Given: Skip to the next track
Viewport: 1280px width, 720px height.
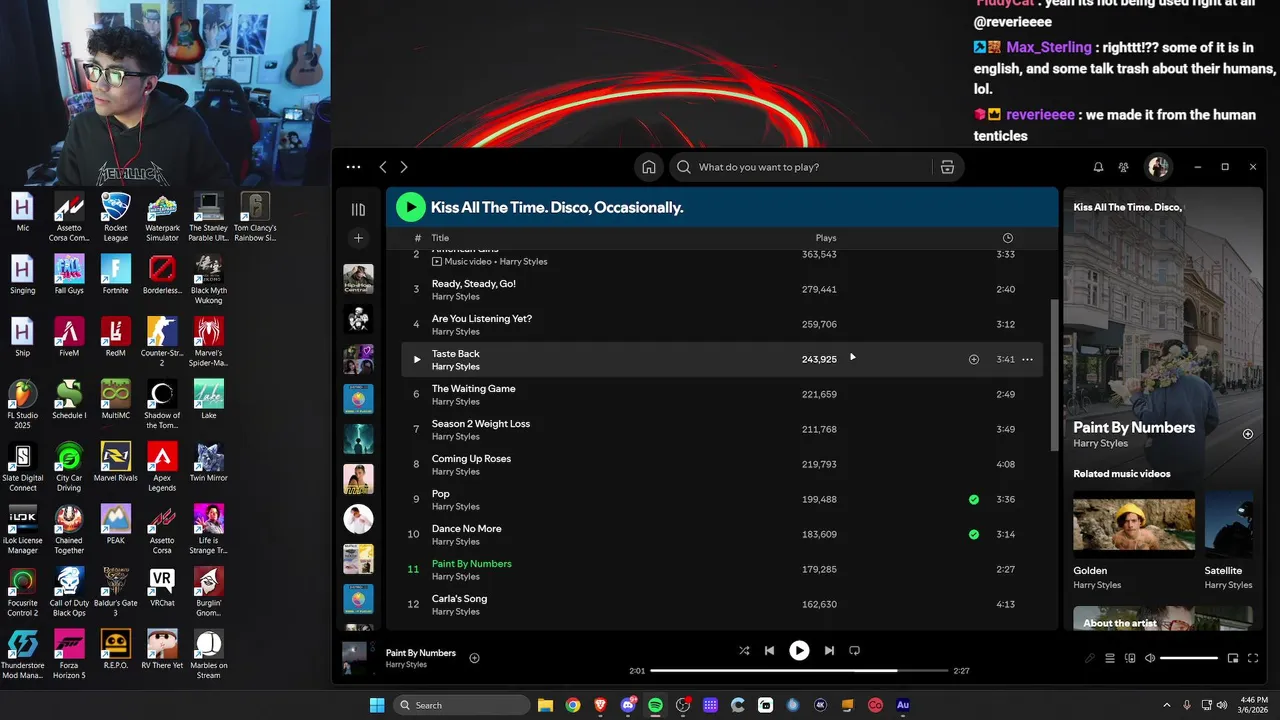Looking at the screenshot, I should [829, 650].
